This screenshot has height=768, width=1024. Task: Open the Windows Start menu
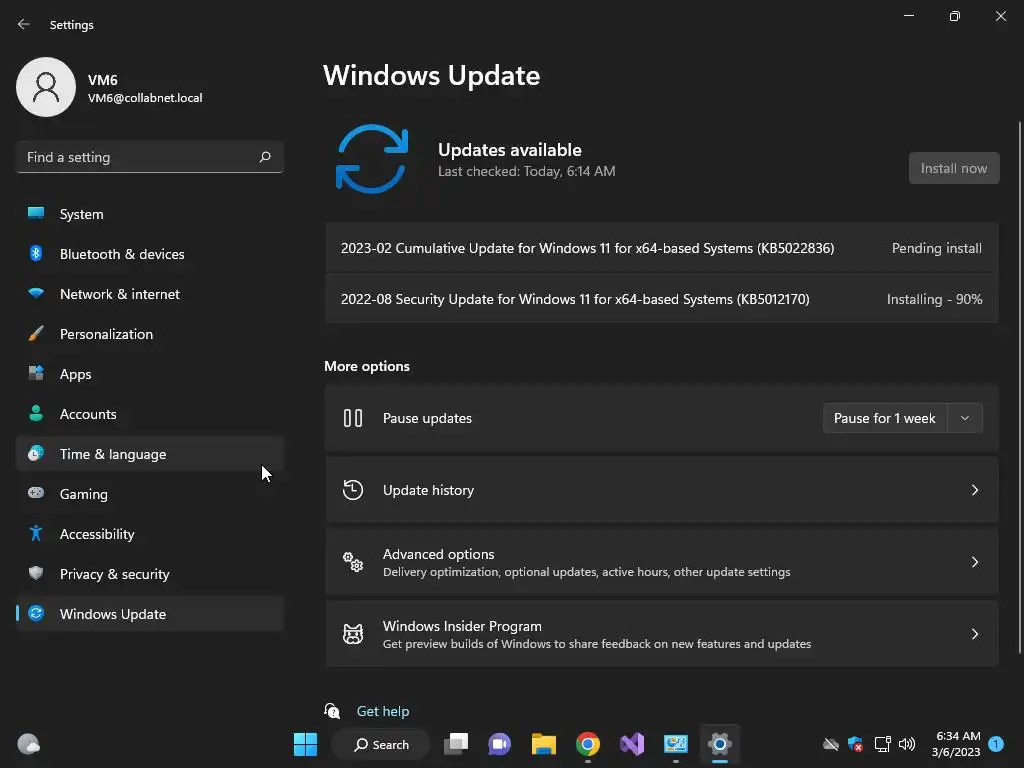click(305, 744)
